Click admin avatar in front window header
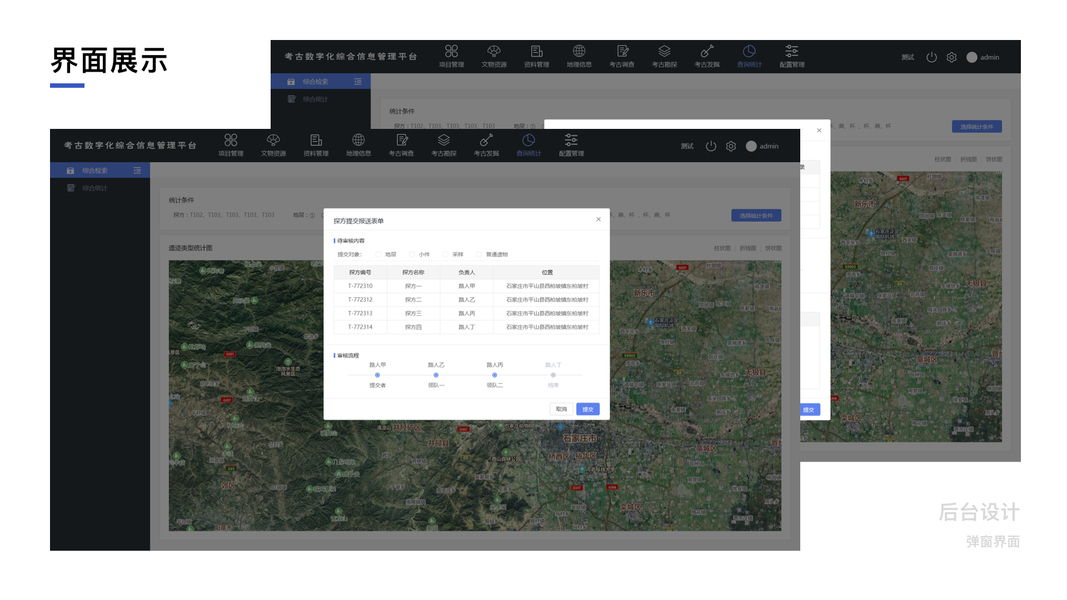 751,146
